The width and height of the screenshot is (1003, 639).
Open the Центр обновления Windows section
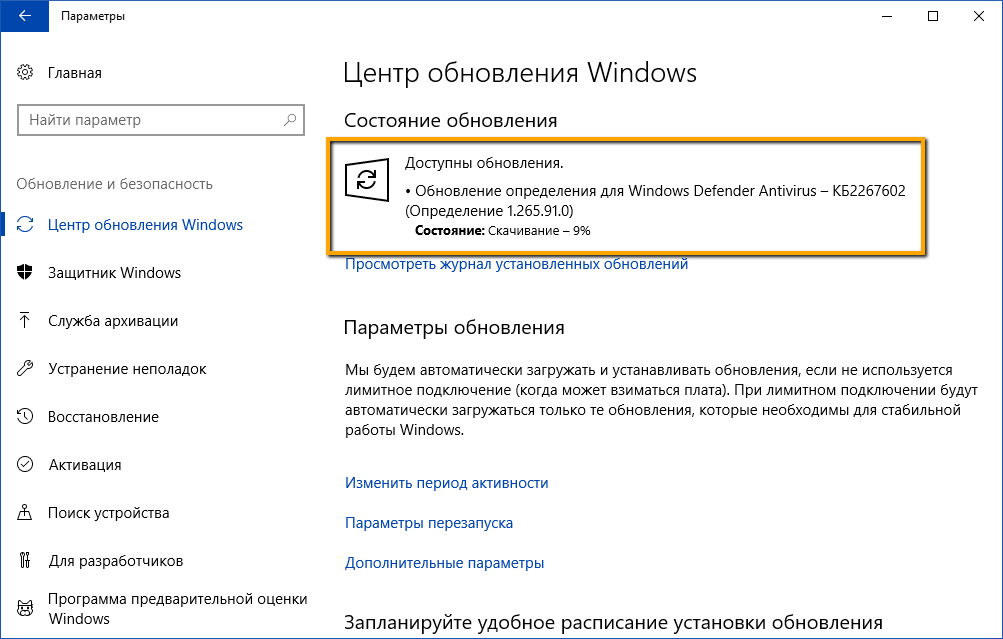coord(143,225)
